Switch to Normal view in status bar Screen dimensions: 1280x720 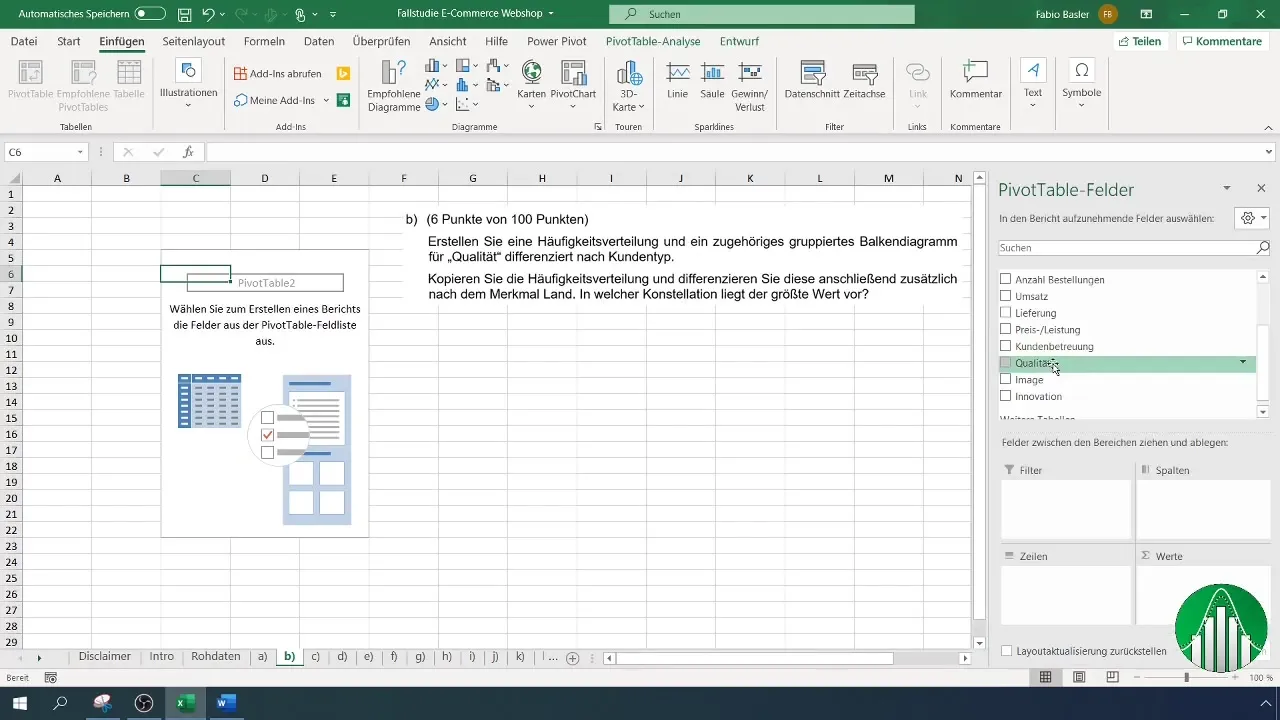coord(1045,677)
